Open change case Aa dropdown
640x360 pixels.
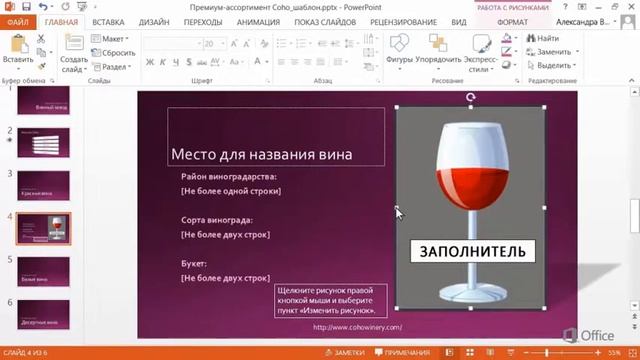tap(236, 62)
